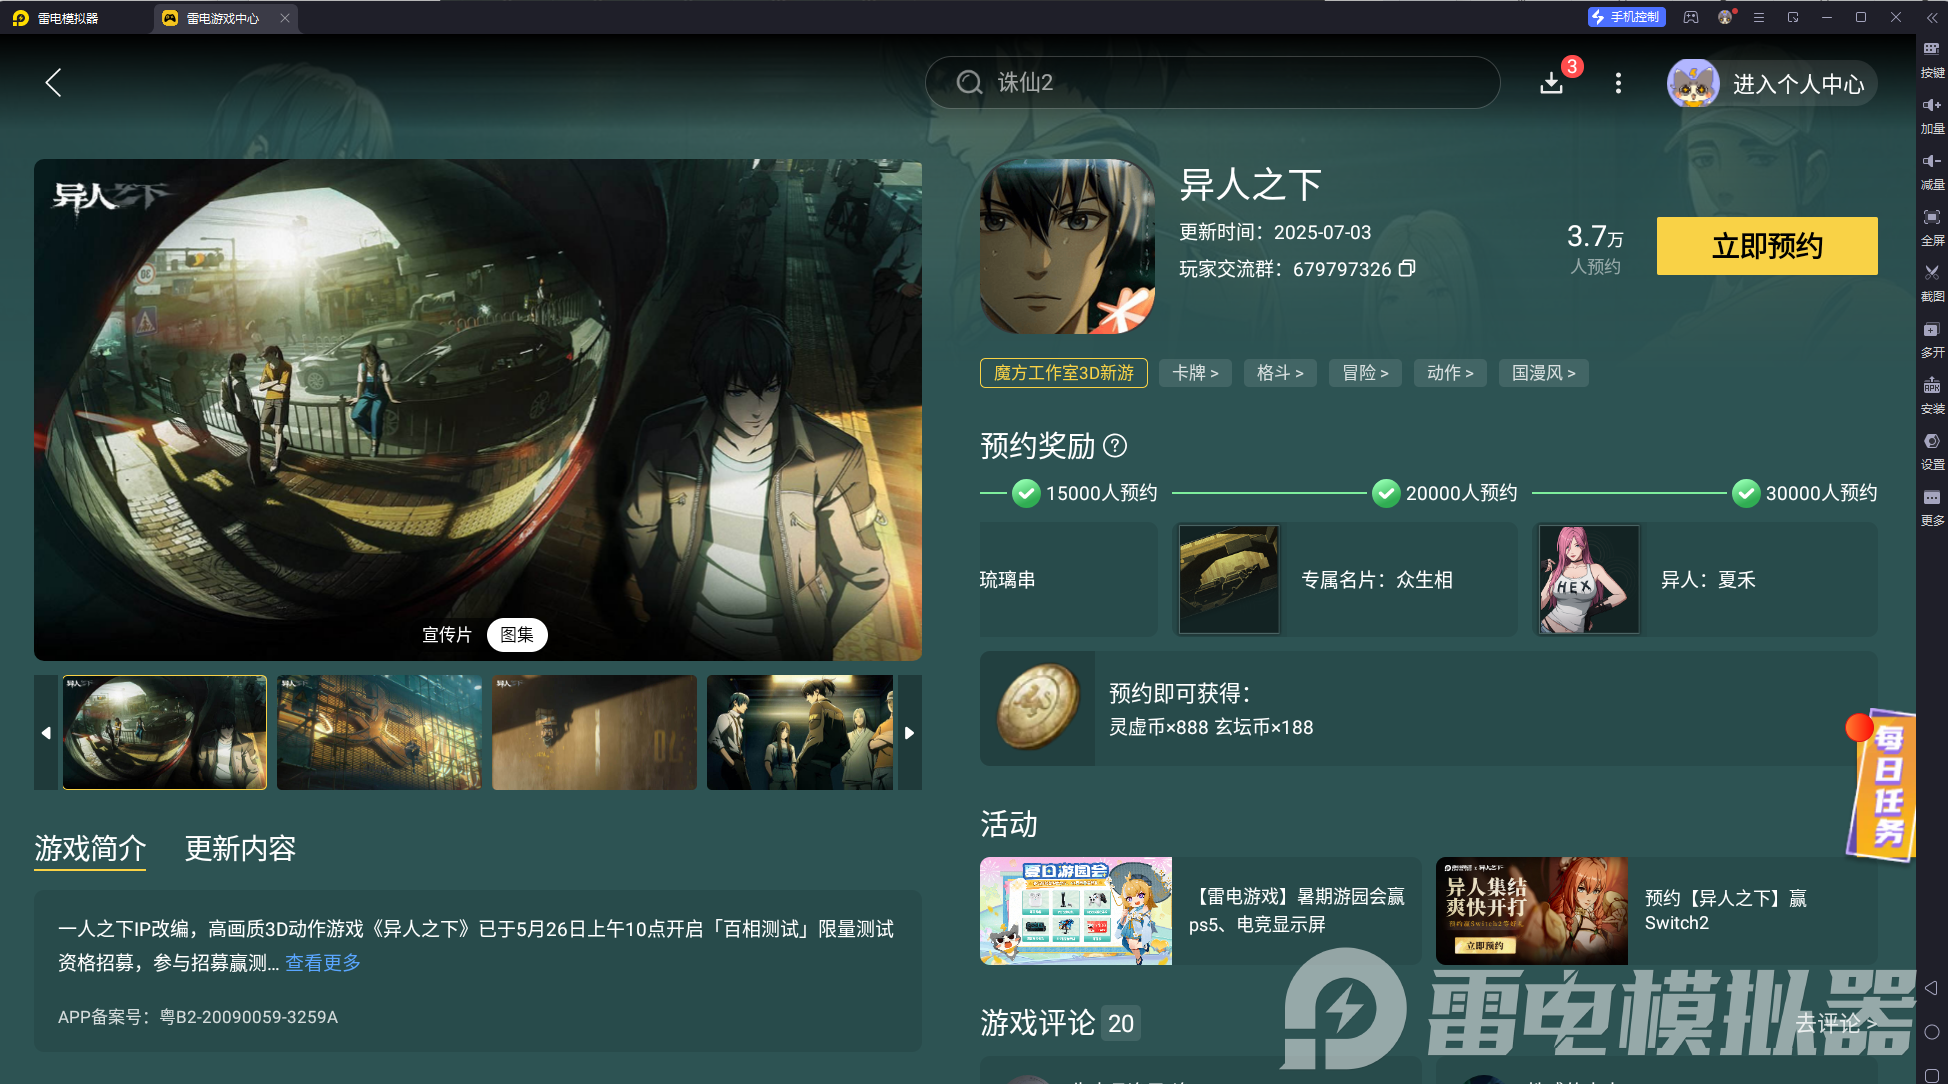Open the settings (设置) sidebar icon
1948x1084 pixels.
click(x=1931, y=442)
